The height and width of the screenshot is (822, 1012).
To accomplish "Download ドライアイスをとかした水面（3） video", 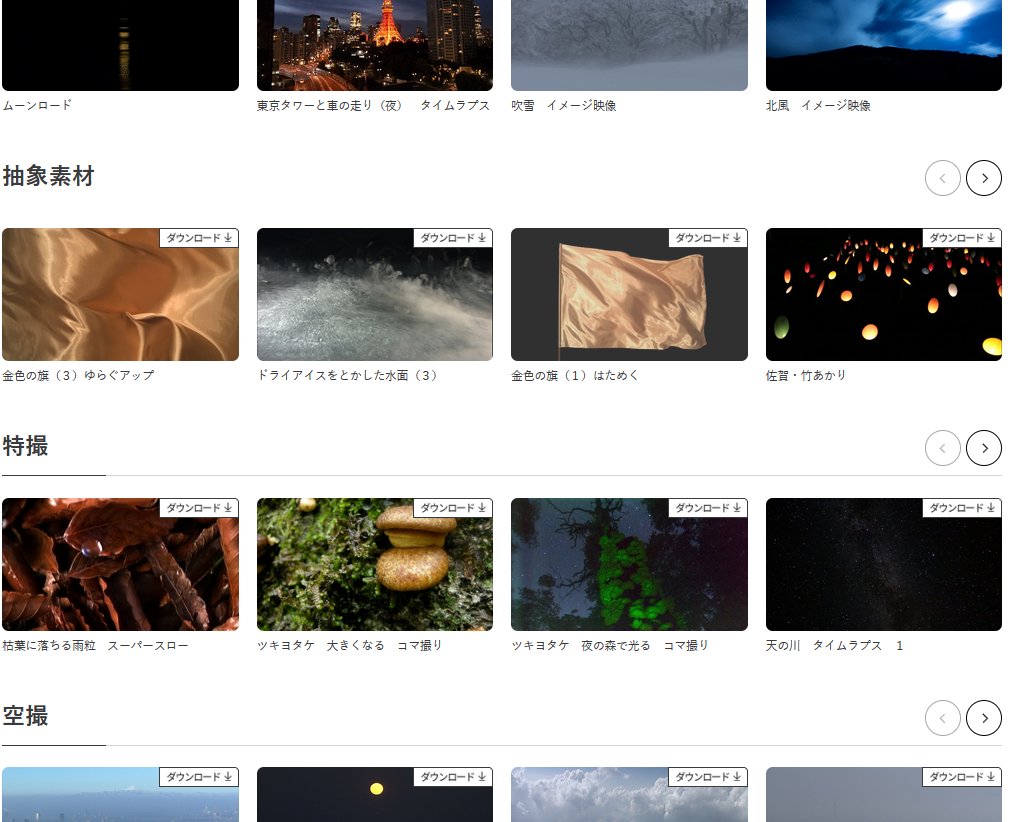I will [453, 238].
